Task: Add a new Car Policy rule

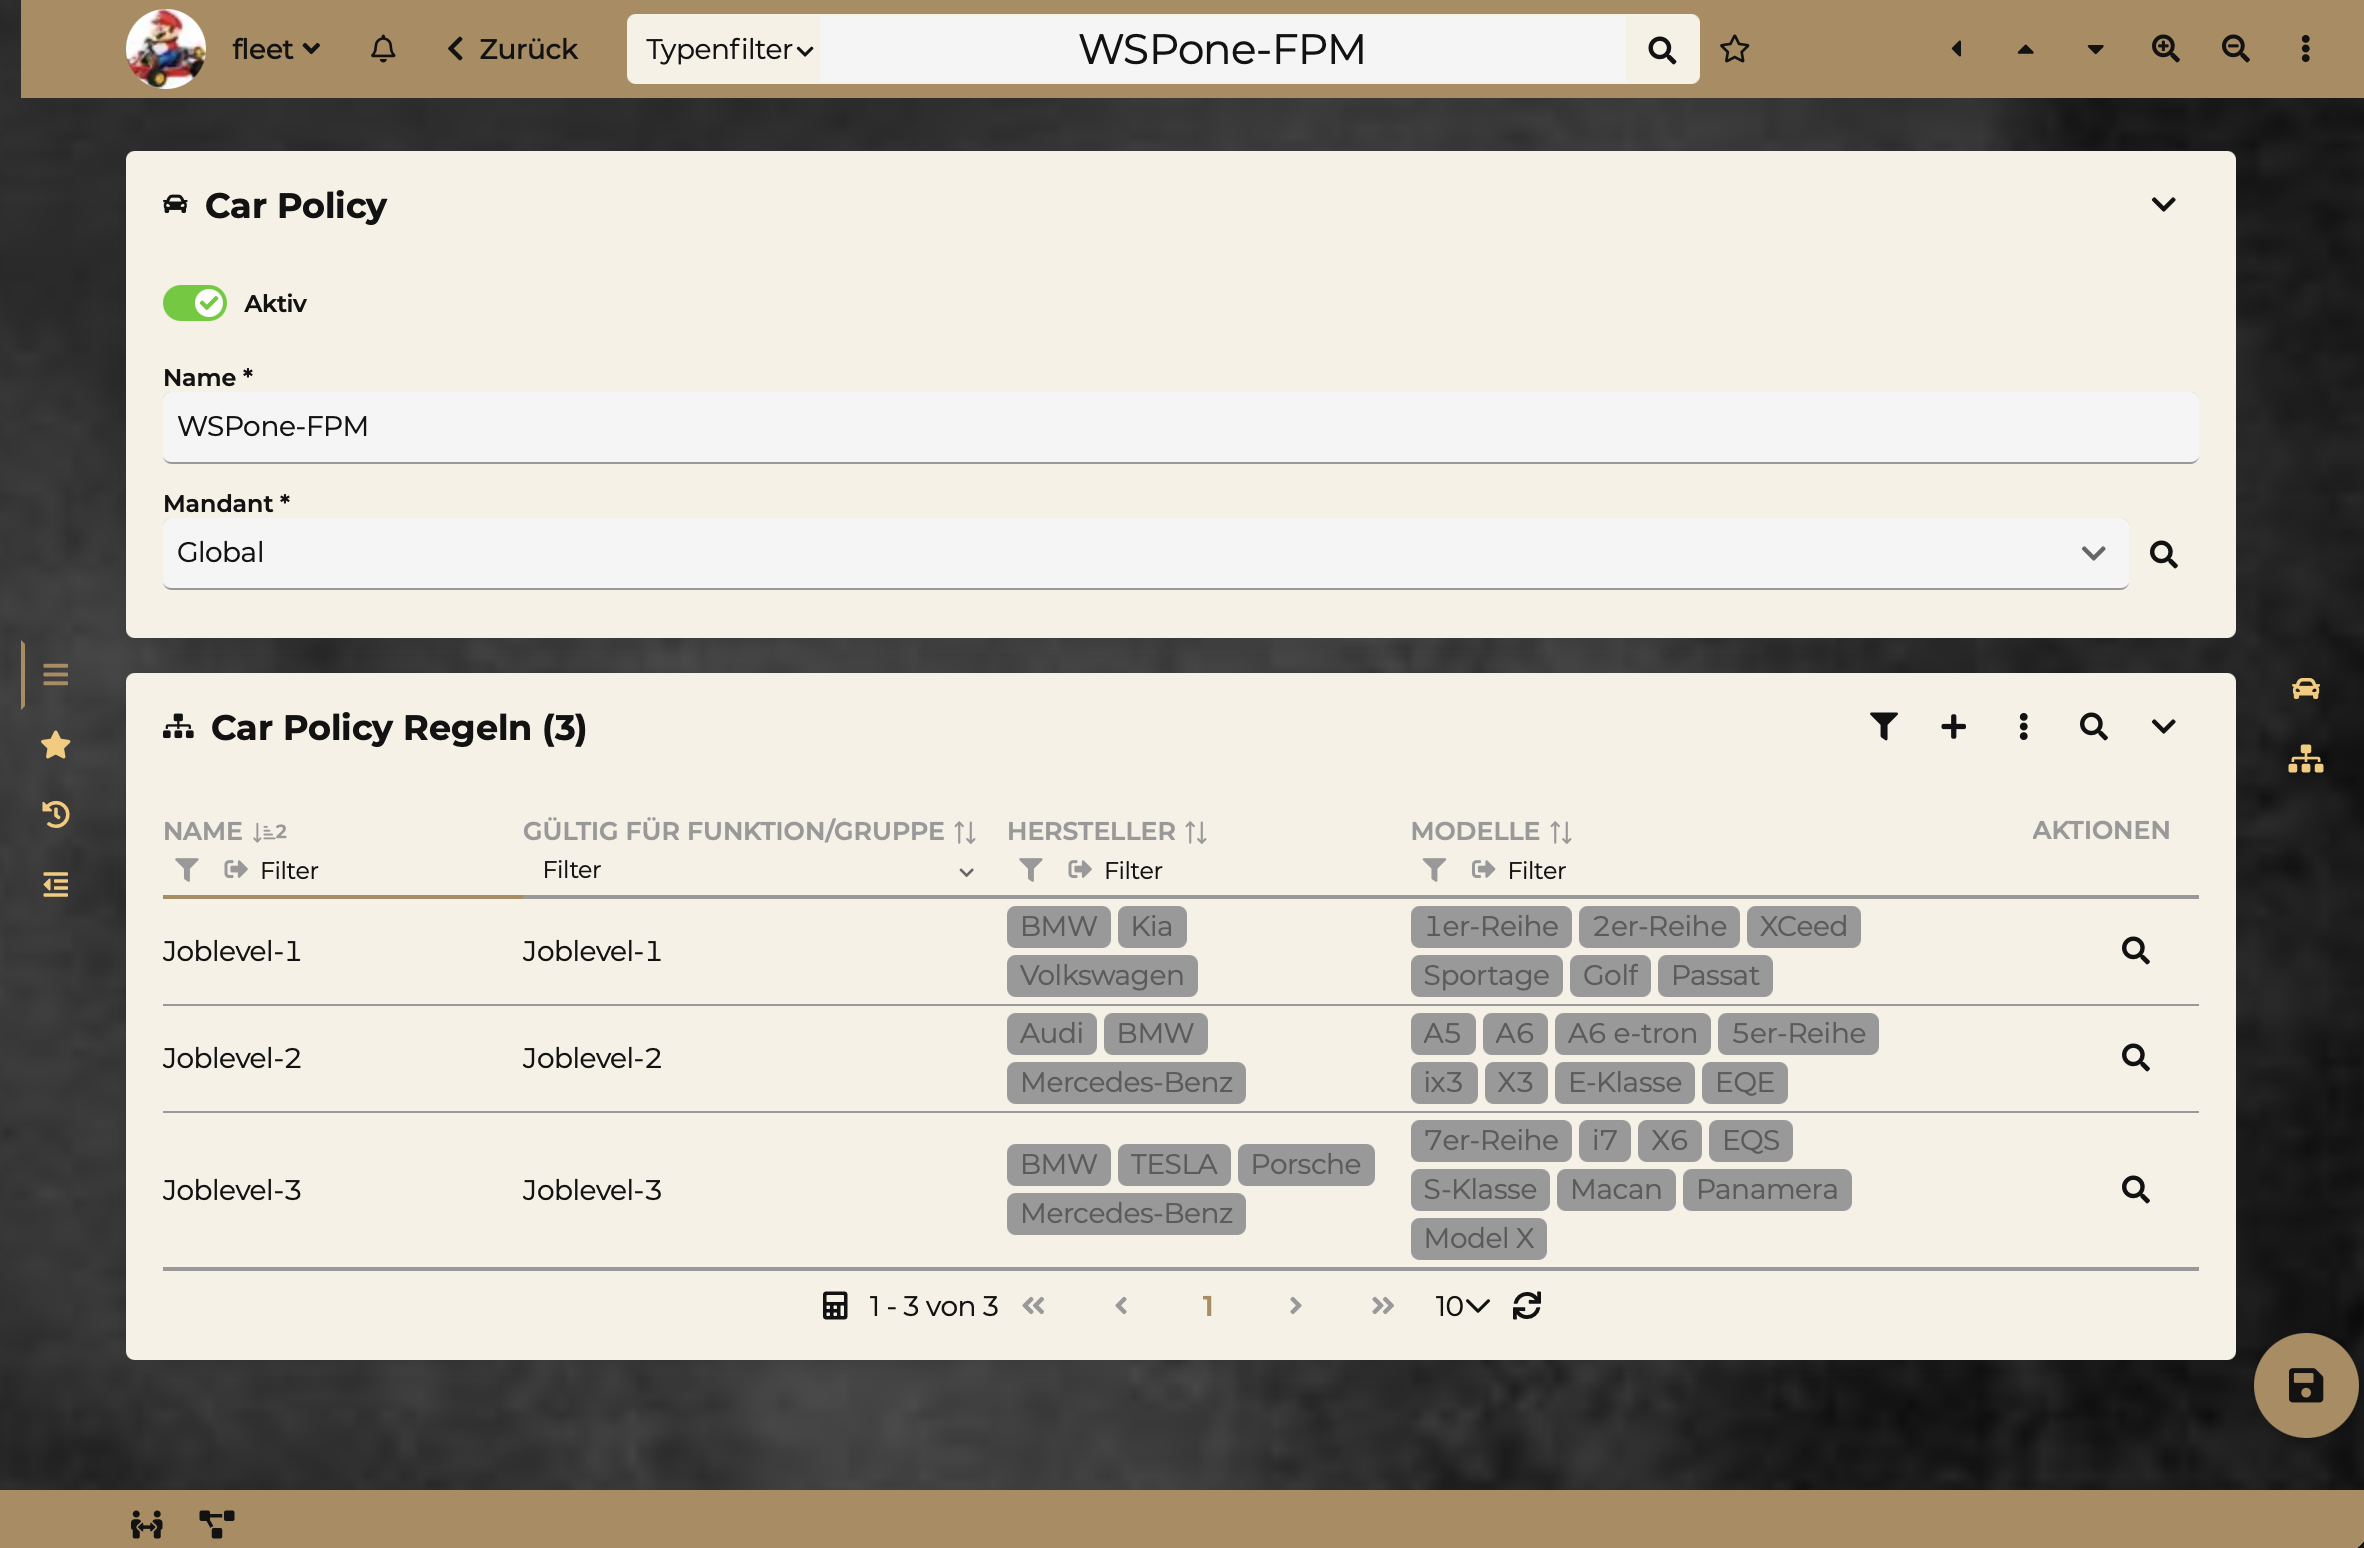Action: point(1953,727)
